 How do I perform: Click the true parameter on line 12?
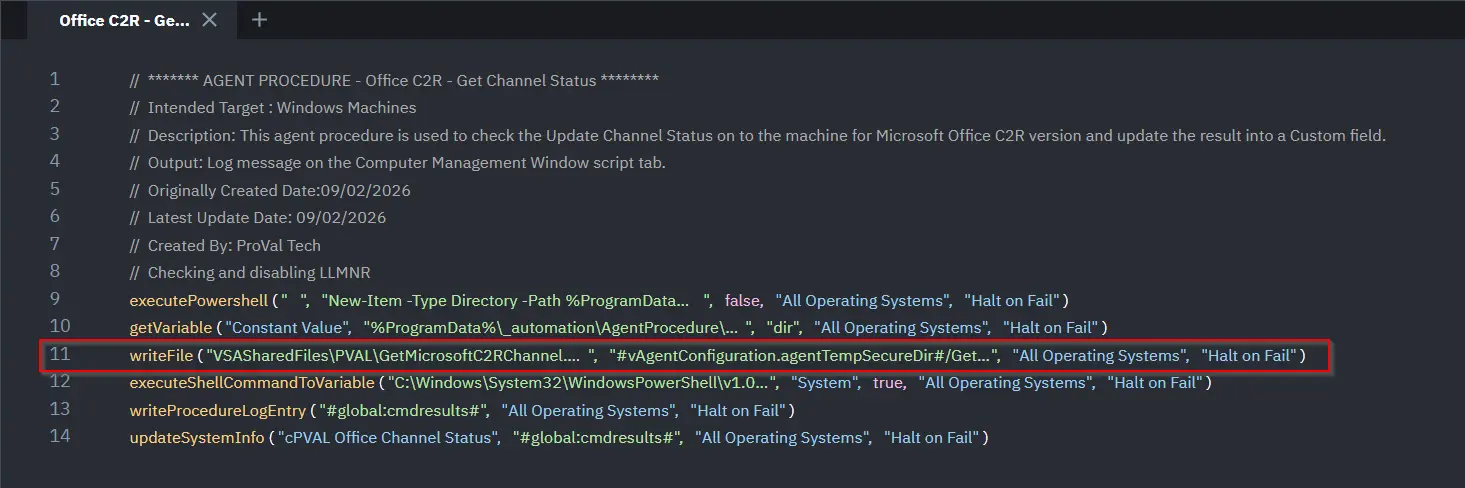(x=885, y=382)
